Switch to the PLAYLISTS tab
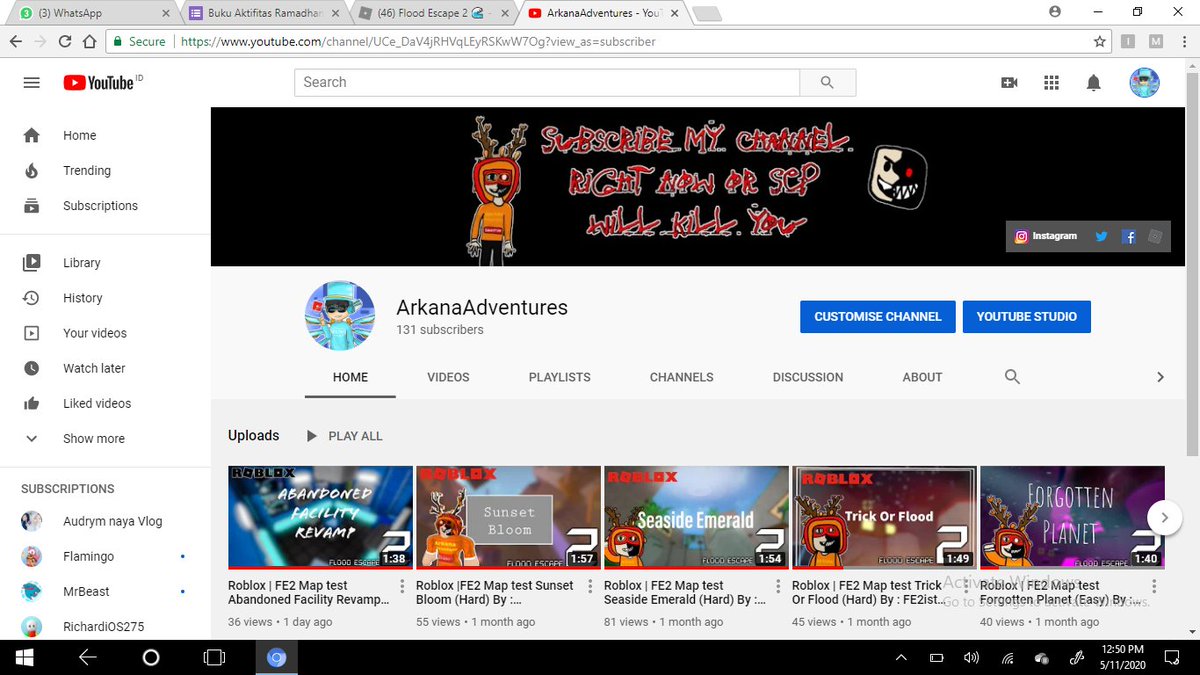This screenshot has width=1200, height=675. point(560,377)
